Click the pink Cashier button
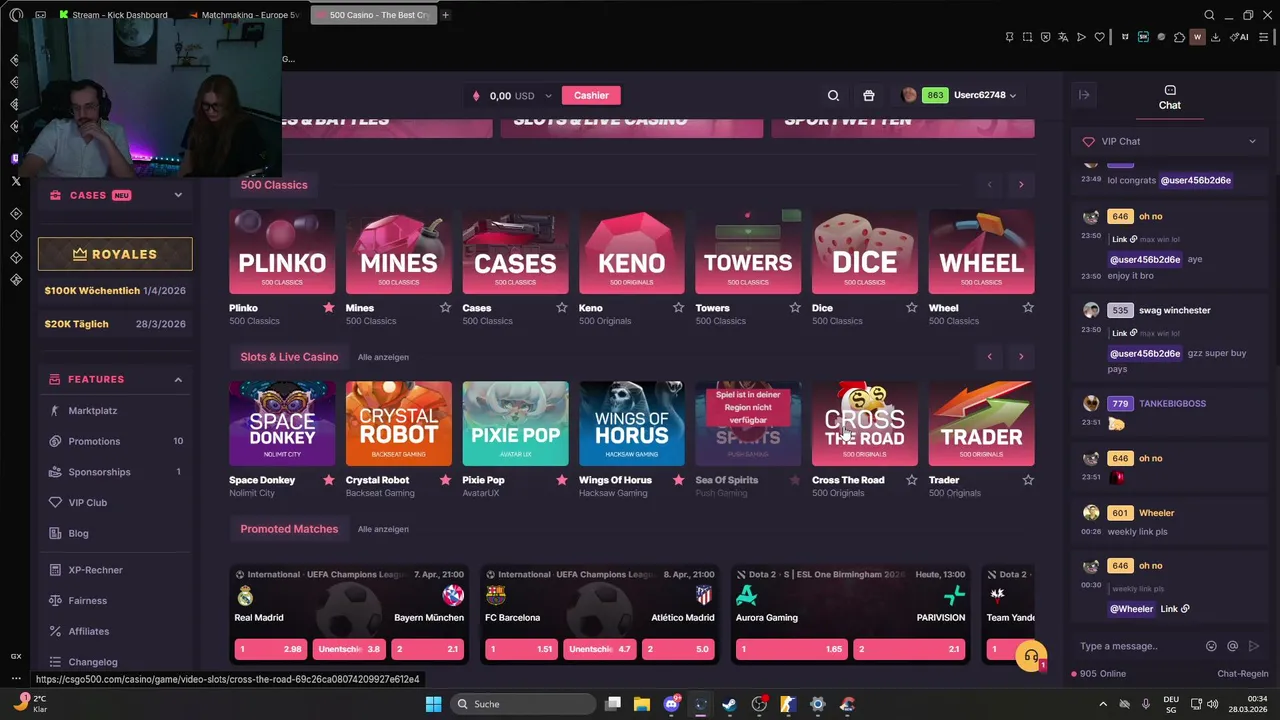1280x720 pixels. [591, 95]
